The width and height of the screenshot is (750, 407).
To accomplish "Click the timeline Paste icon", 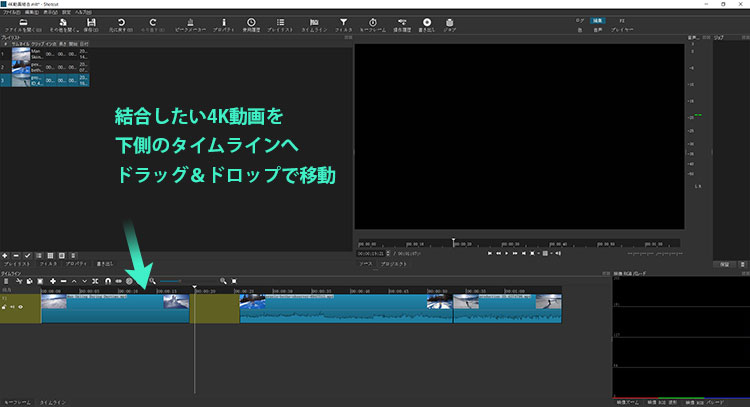I will [40, 281].
